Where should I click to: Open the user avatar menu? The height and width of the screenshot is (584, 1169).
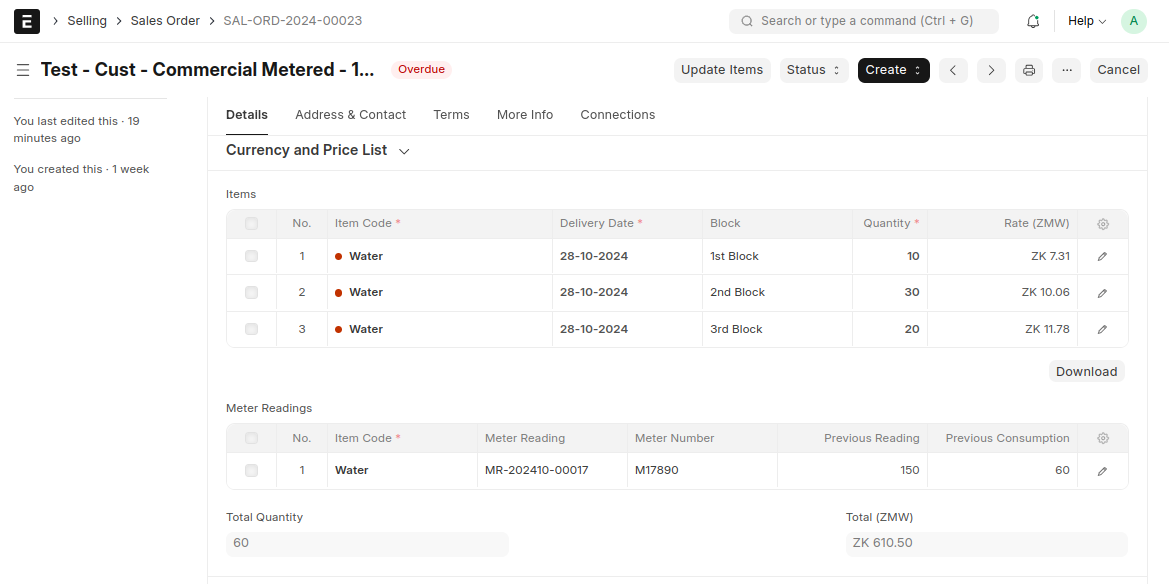click(1133, 21)
